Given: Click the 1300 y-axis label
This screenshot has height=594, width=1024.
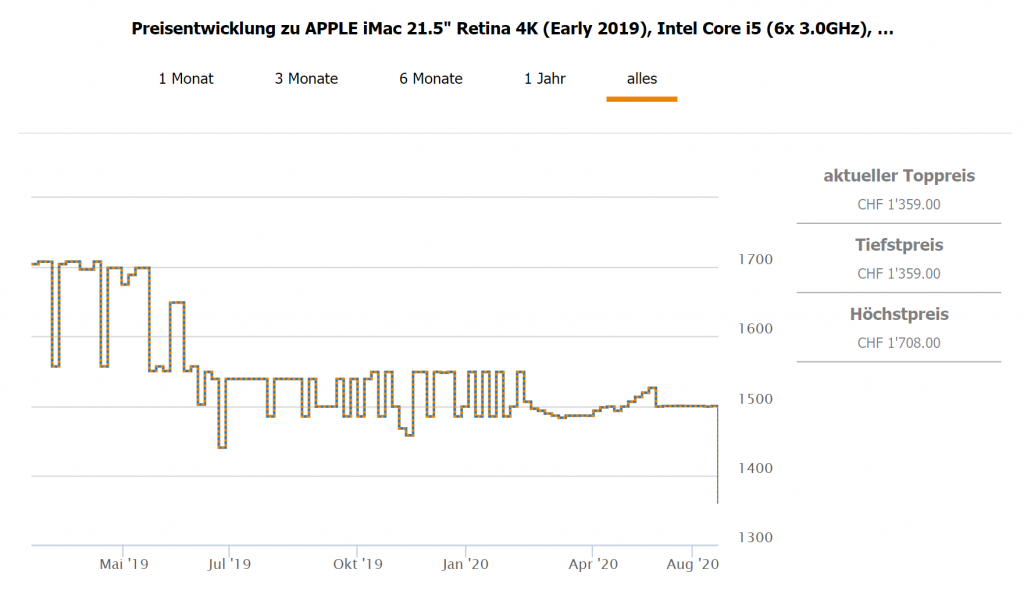Looking at the screenshot, I should click(x=757, y=538).
